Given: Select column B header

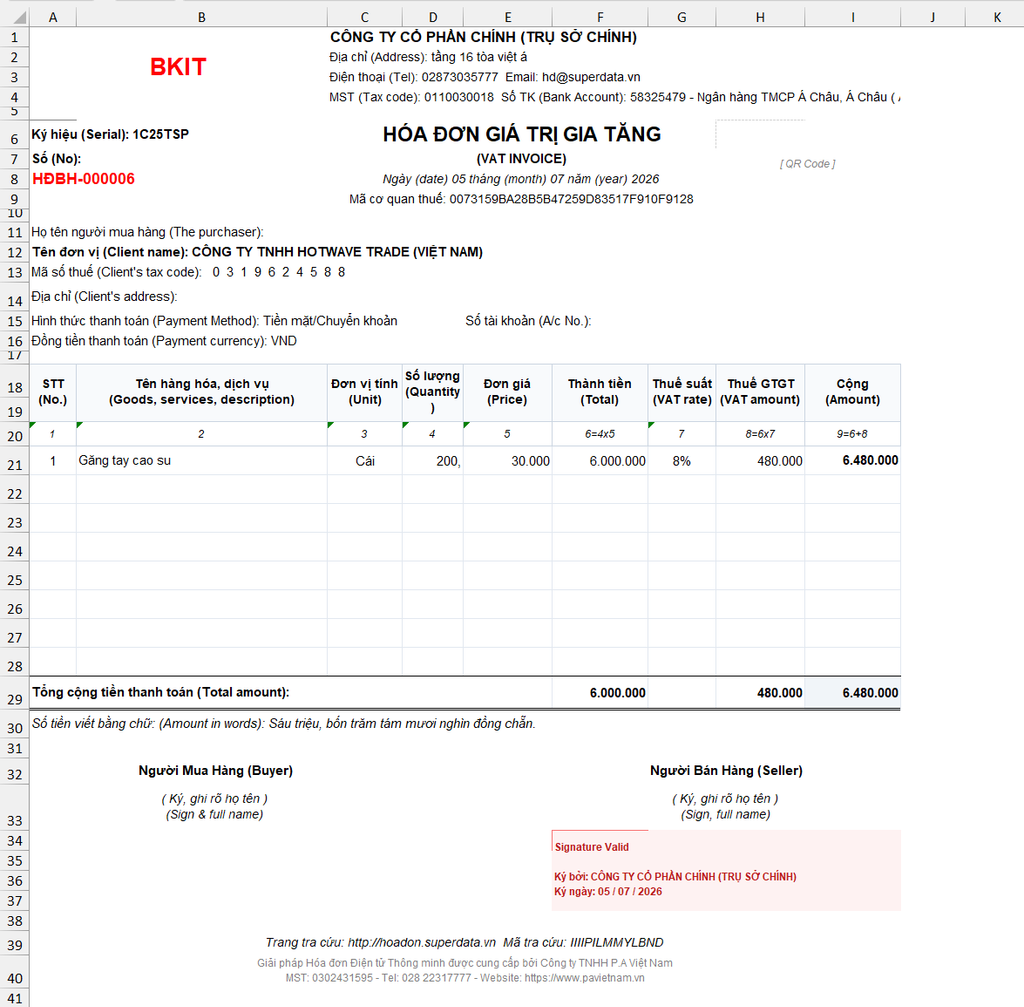Looking at the screenshot, I should coord(201,17).
